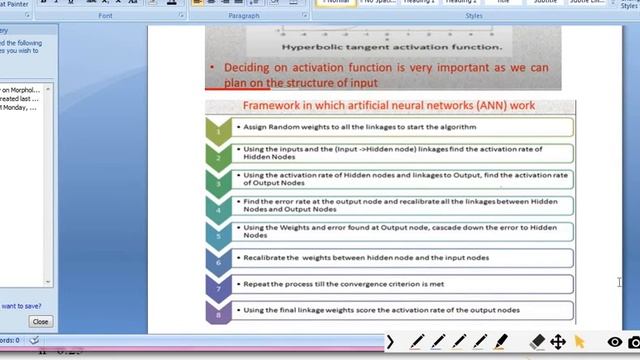
Task: Click the 'Framework in which artificial neural networks' heading
Action: click(389, 105)
